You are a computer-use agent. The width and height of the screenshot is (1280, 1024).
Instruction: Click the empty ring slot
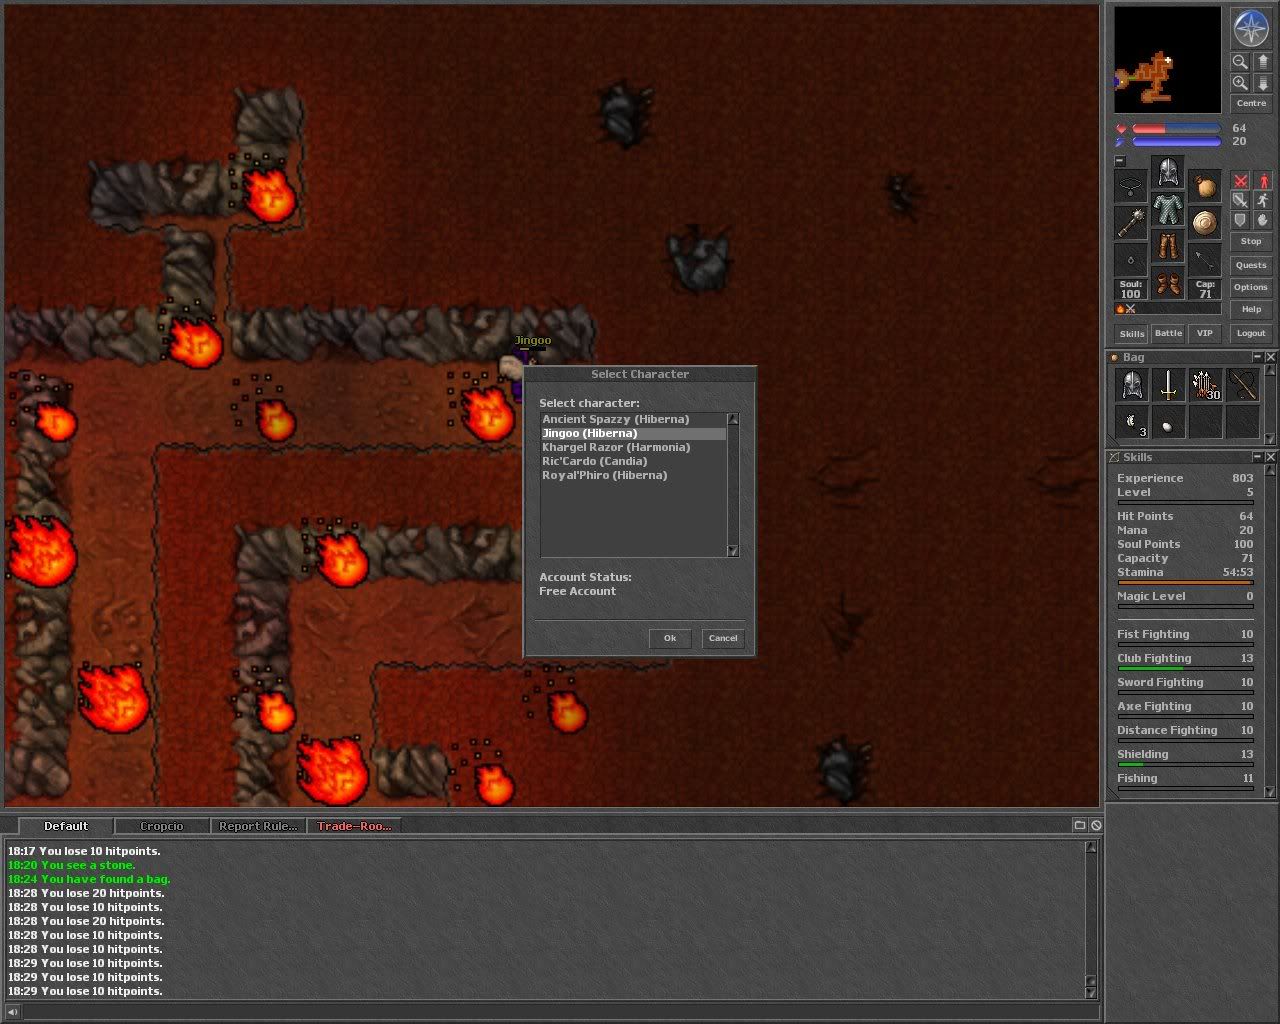[x=1131, y=261]
